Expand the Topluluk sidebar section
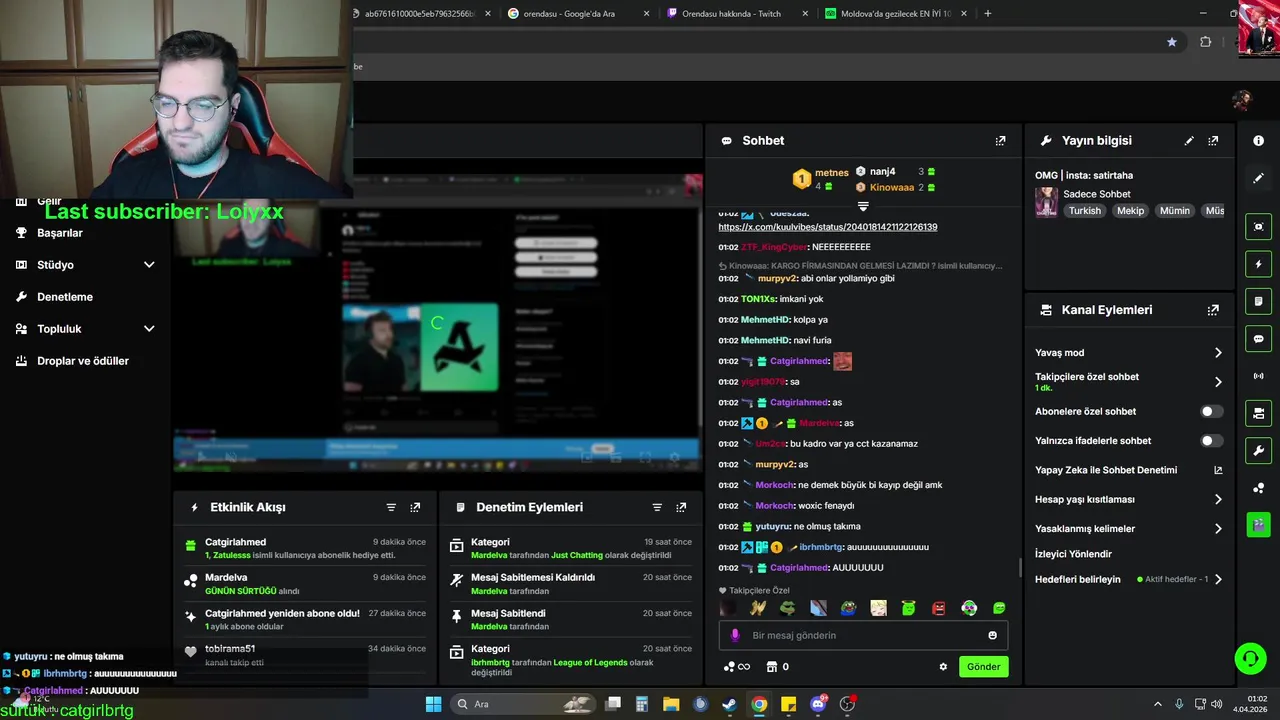The height and width of the screenshot is (720, 1280). point(149,329)
